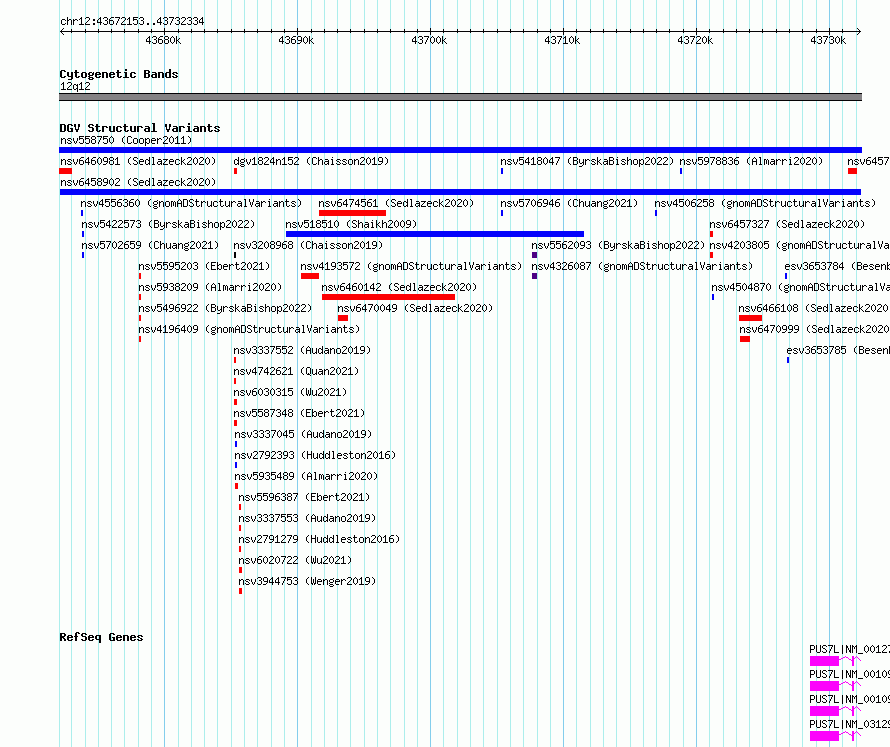Screen dimensions: 890x747
Task: Select nsv2792393 (Huddleston2016) label
Action: point(315,455)
